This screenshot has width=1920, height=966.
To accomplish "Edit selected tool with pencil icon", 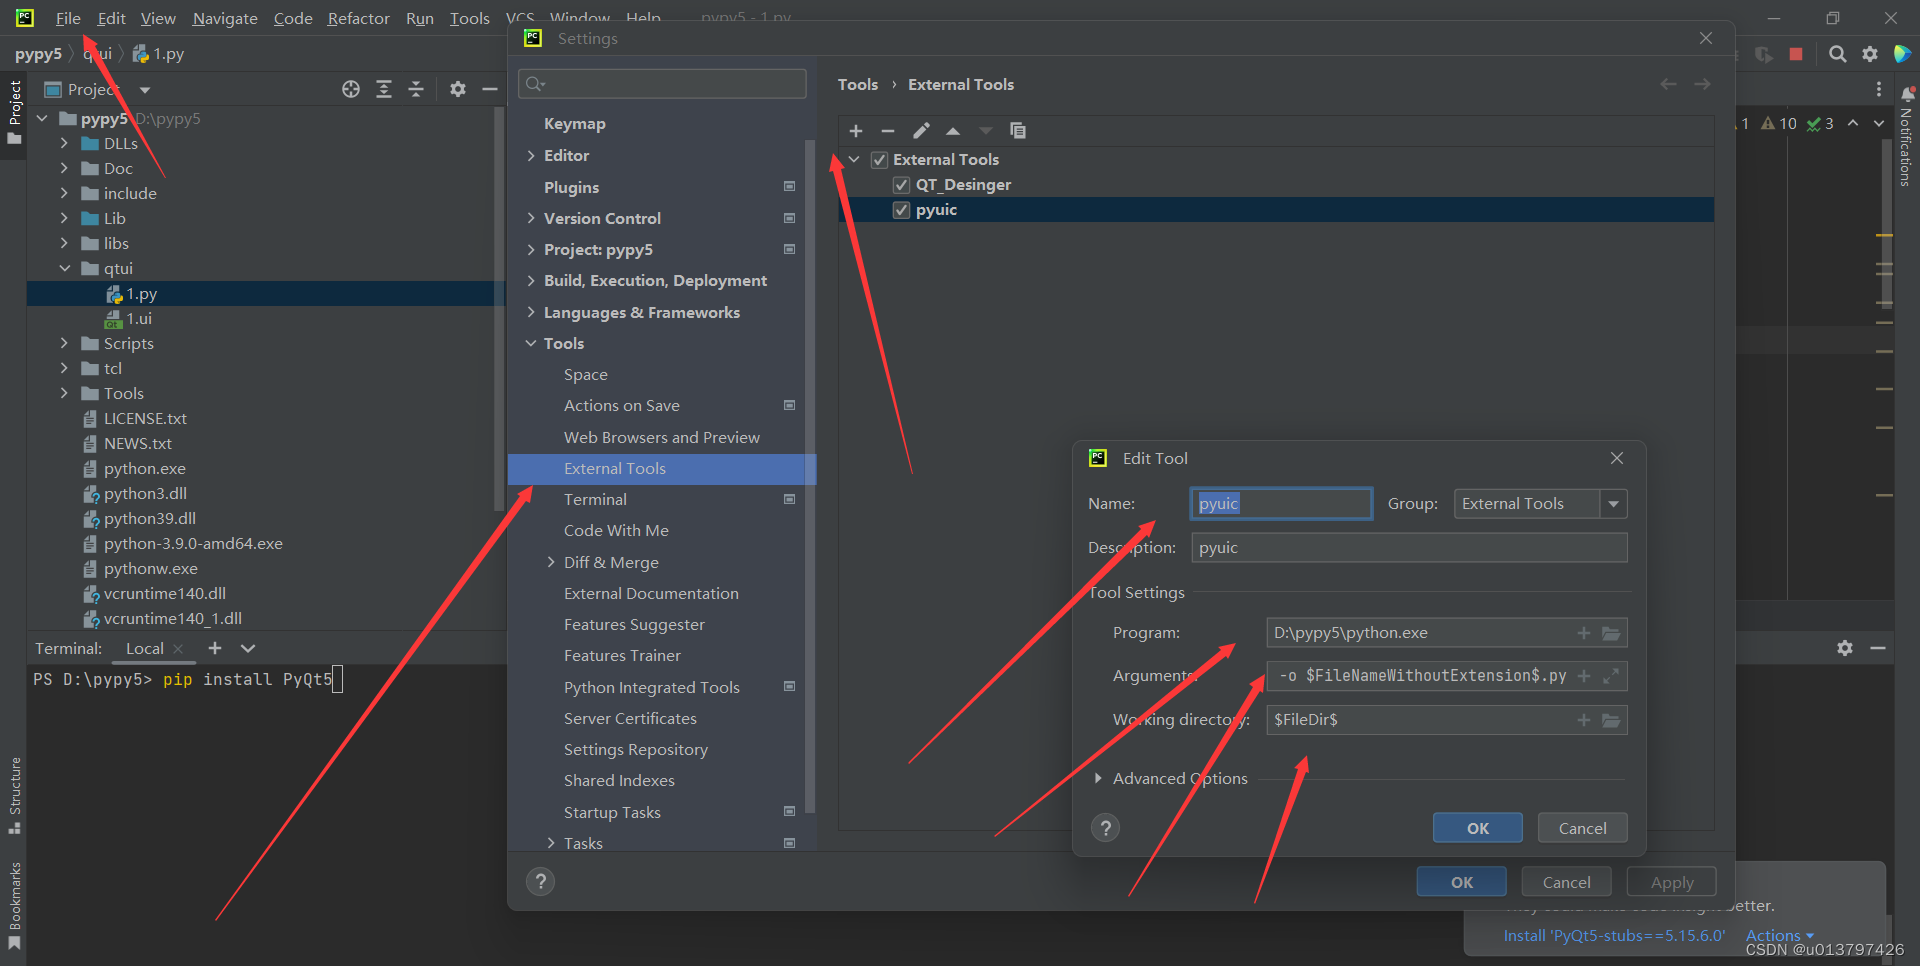I will pos(921,131).
